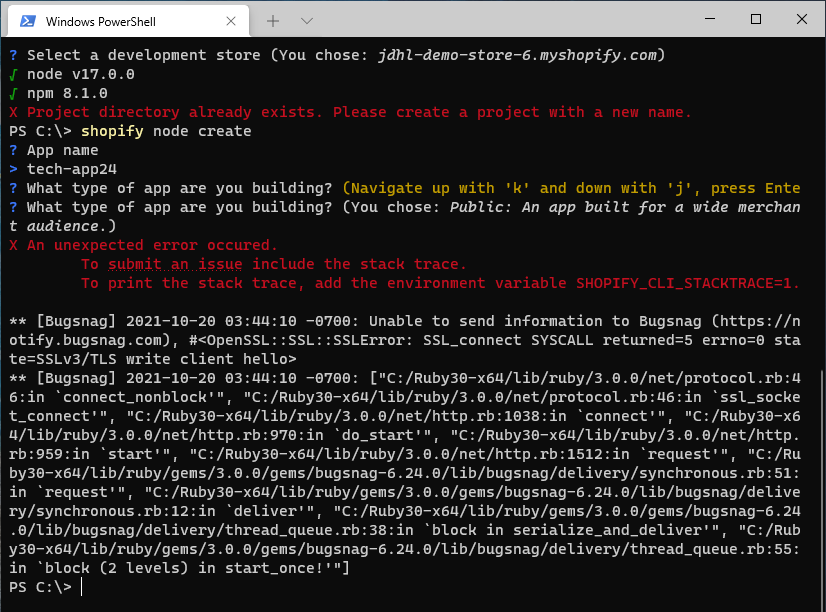This screenshot has width=826, height=612.
Task: Select the highlighted 'shopify' command text
Action: 112,130
